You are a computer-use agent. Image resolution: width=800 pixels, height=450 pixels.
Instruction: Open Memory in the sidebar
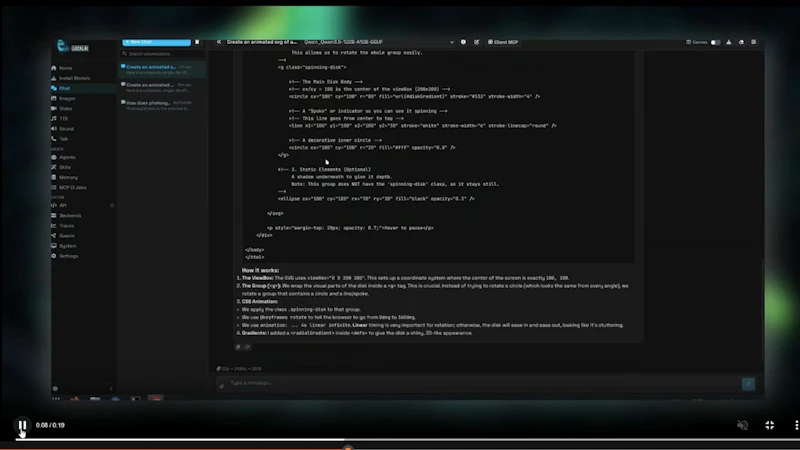point(68,178)
